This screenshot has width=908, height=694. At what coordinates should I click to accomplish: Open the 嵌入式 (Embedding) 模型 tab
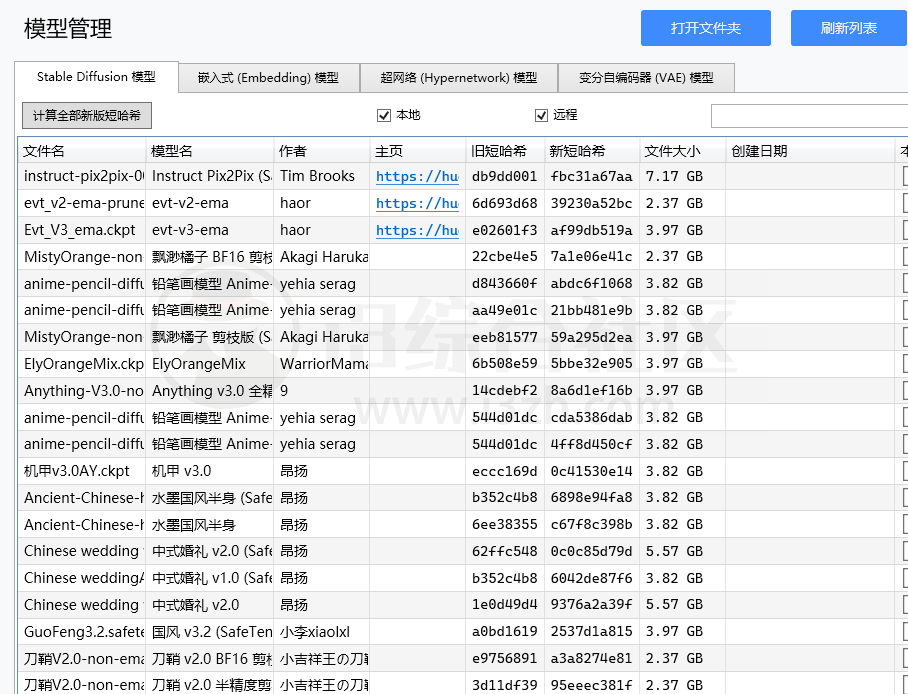(269, 78)
